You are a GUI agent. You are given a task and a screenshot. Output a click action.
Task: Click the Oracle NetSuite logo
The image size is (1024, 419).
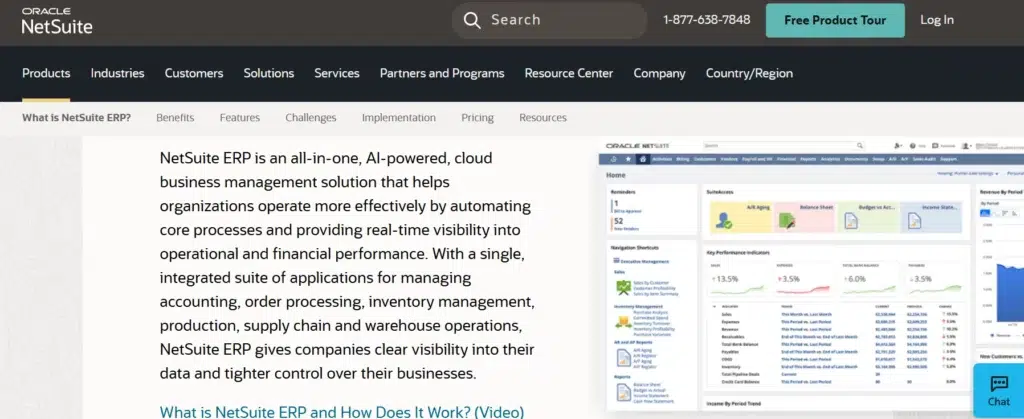point(57,22)
